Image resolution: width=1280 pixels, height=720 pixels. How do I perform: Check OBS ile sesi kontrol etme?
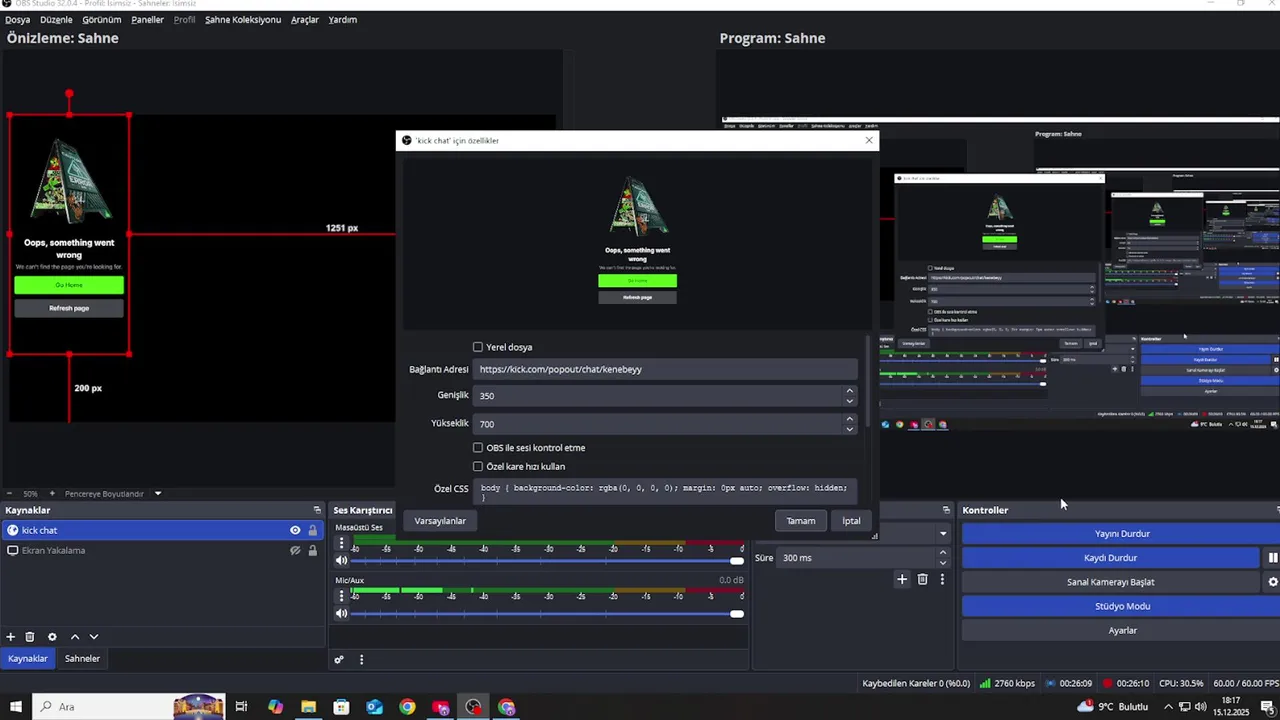pyautogui.click(x=478, y=448)
